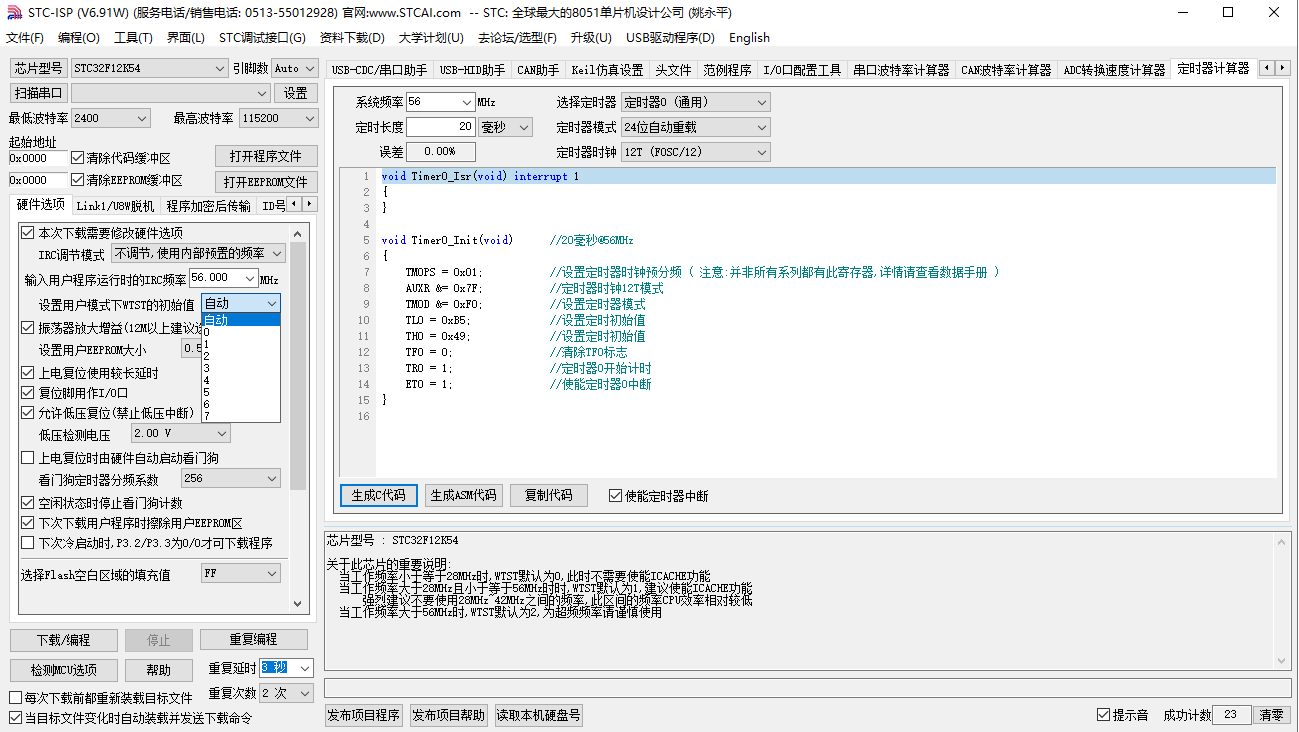
Task: Open the 定时器时钟 12T dropdown
Action: click(x=761, y=152)
